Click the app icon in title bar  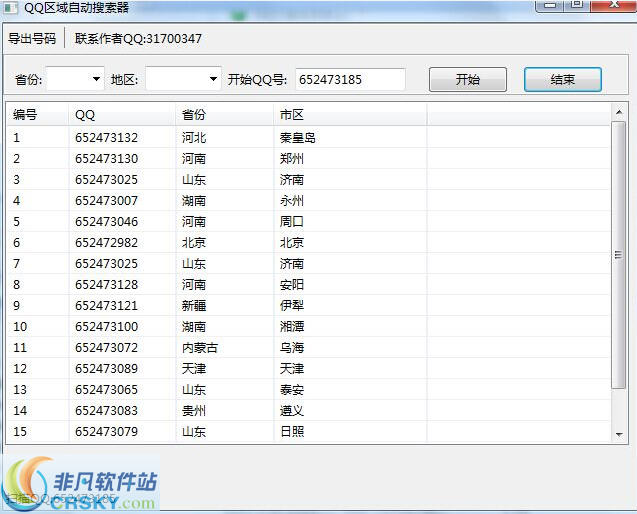click(x=10, y=8)
